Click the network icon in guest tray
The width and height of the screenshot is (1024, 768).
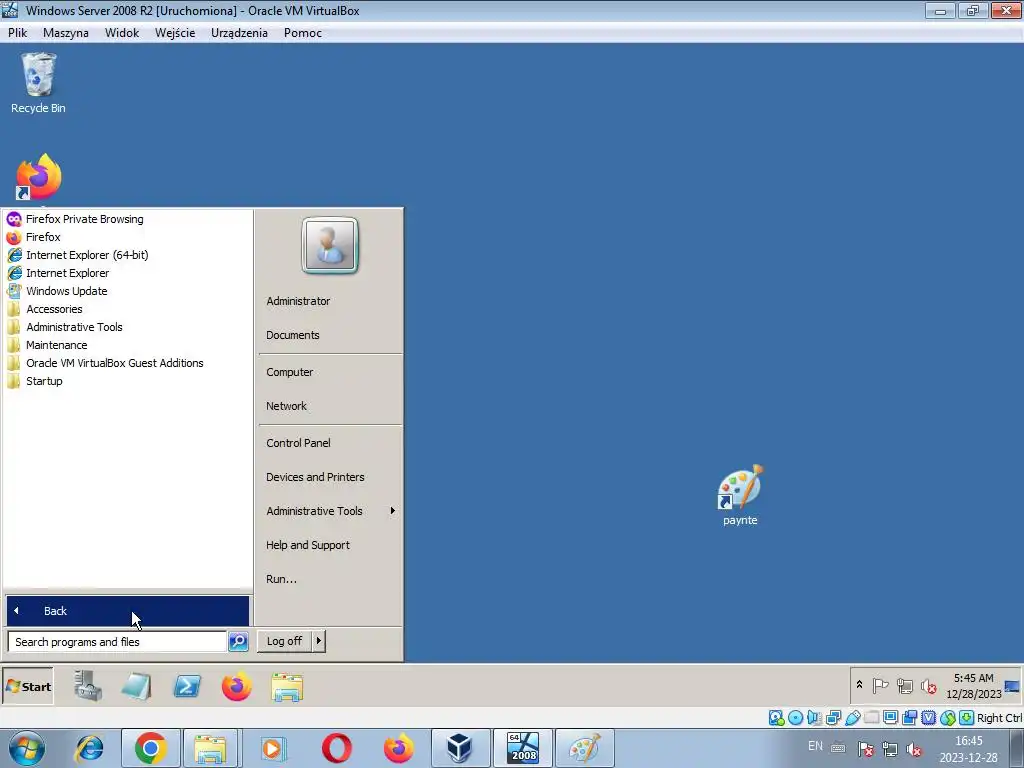pyautogui.click(x=904, y=686)
